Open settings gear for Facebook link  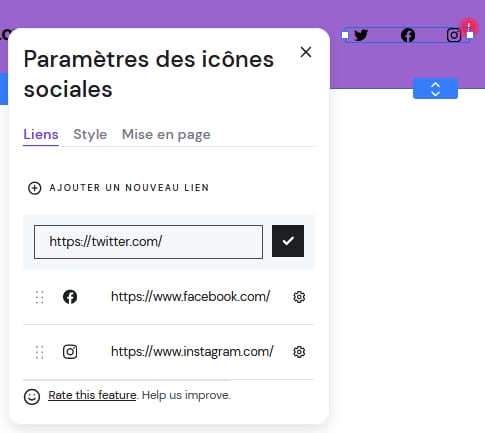click(299, 297)
